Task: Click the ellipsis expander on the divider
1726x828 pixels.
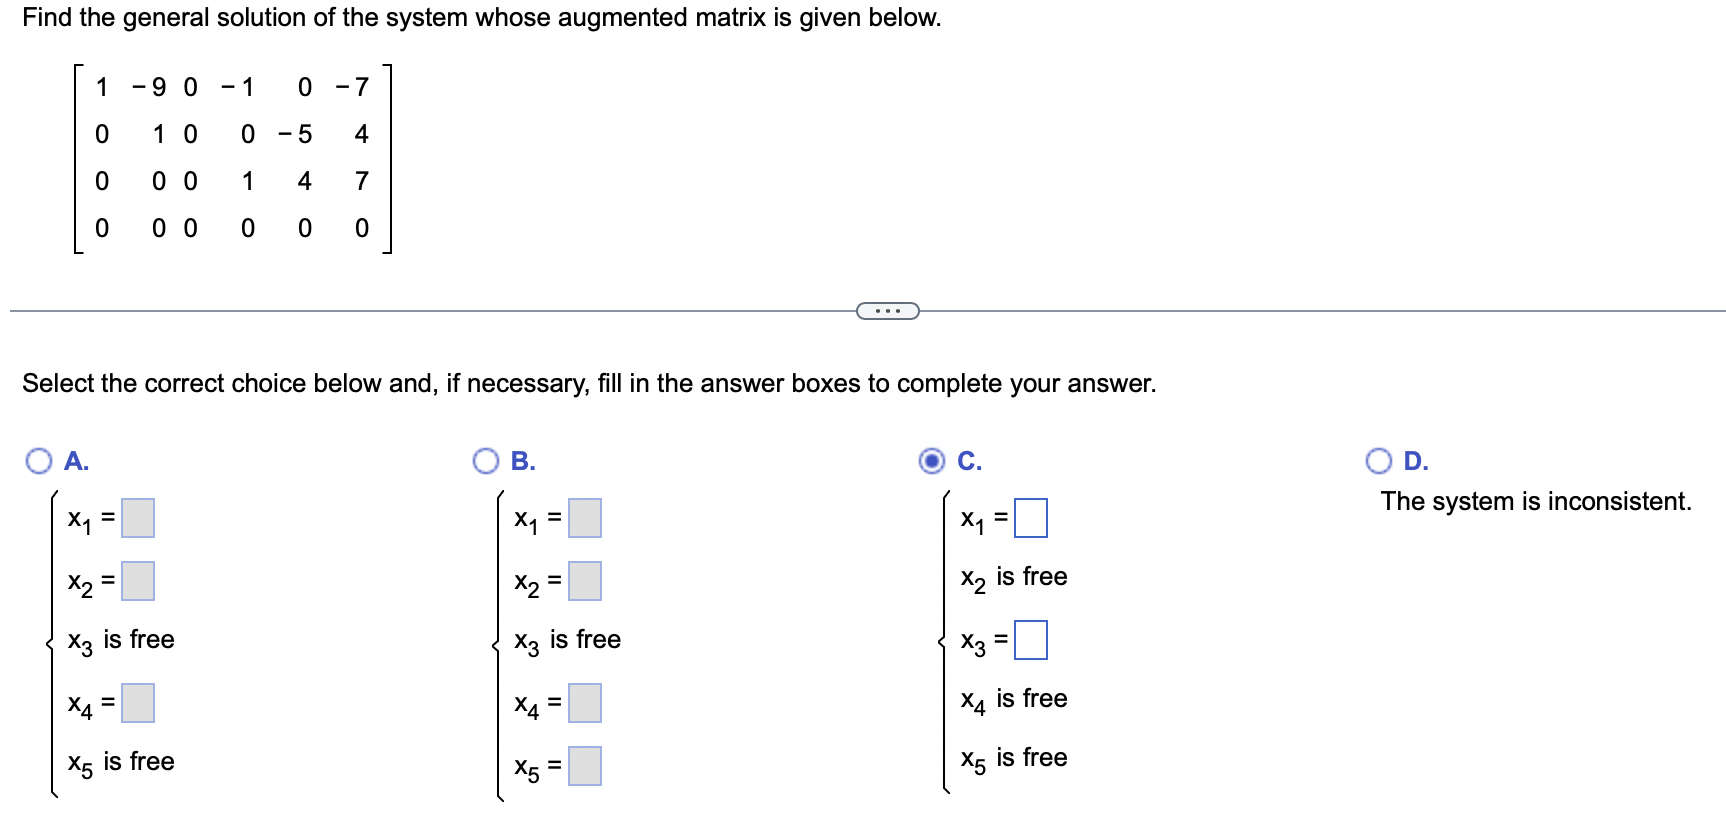Action: point(888,310)
